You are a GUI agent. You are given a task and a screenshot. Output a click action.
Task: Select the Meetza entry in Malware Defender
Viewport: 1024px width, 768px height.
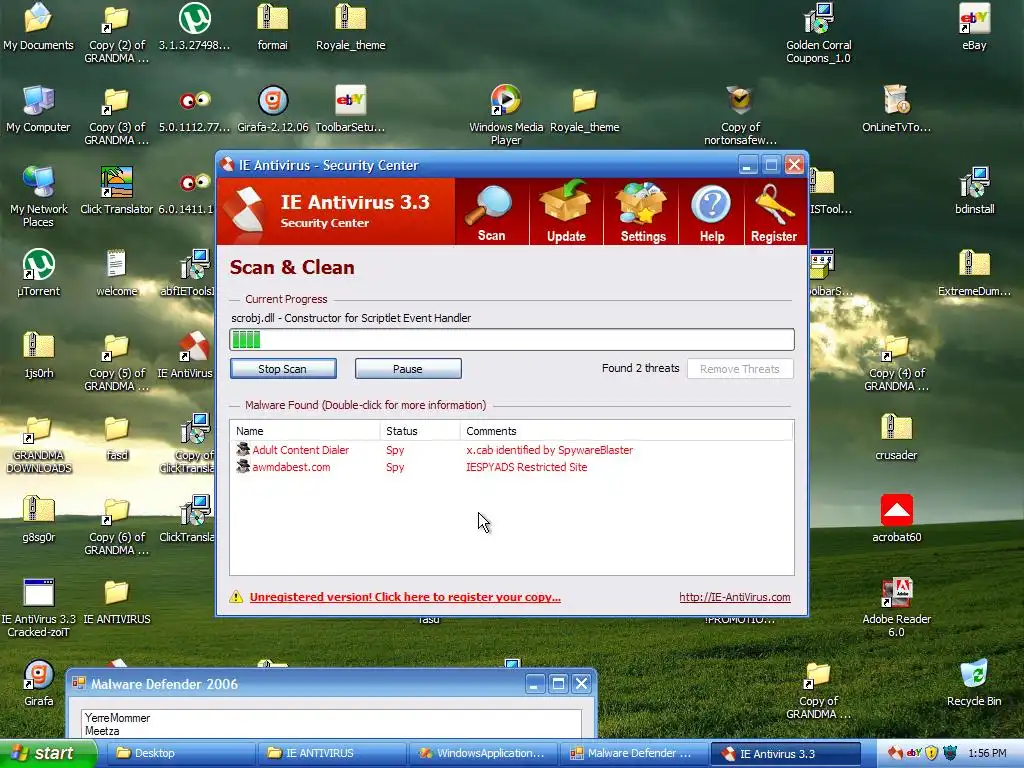coord(330,731)
